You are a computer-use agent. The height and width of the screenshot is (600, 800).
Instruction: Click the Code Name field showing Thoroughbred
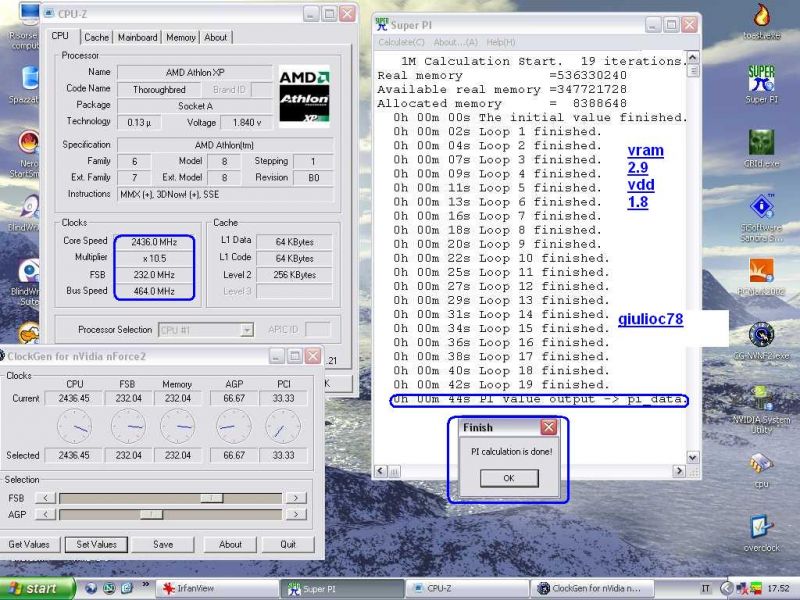click(159, 90)
